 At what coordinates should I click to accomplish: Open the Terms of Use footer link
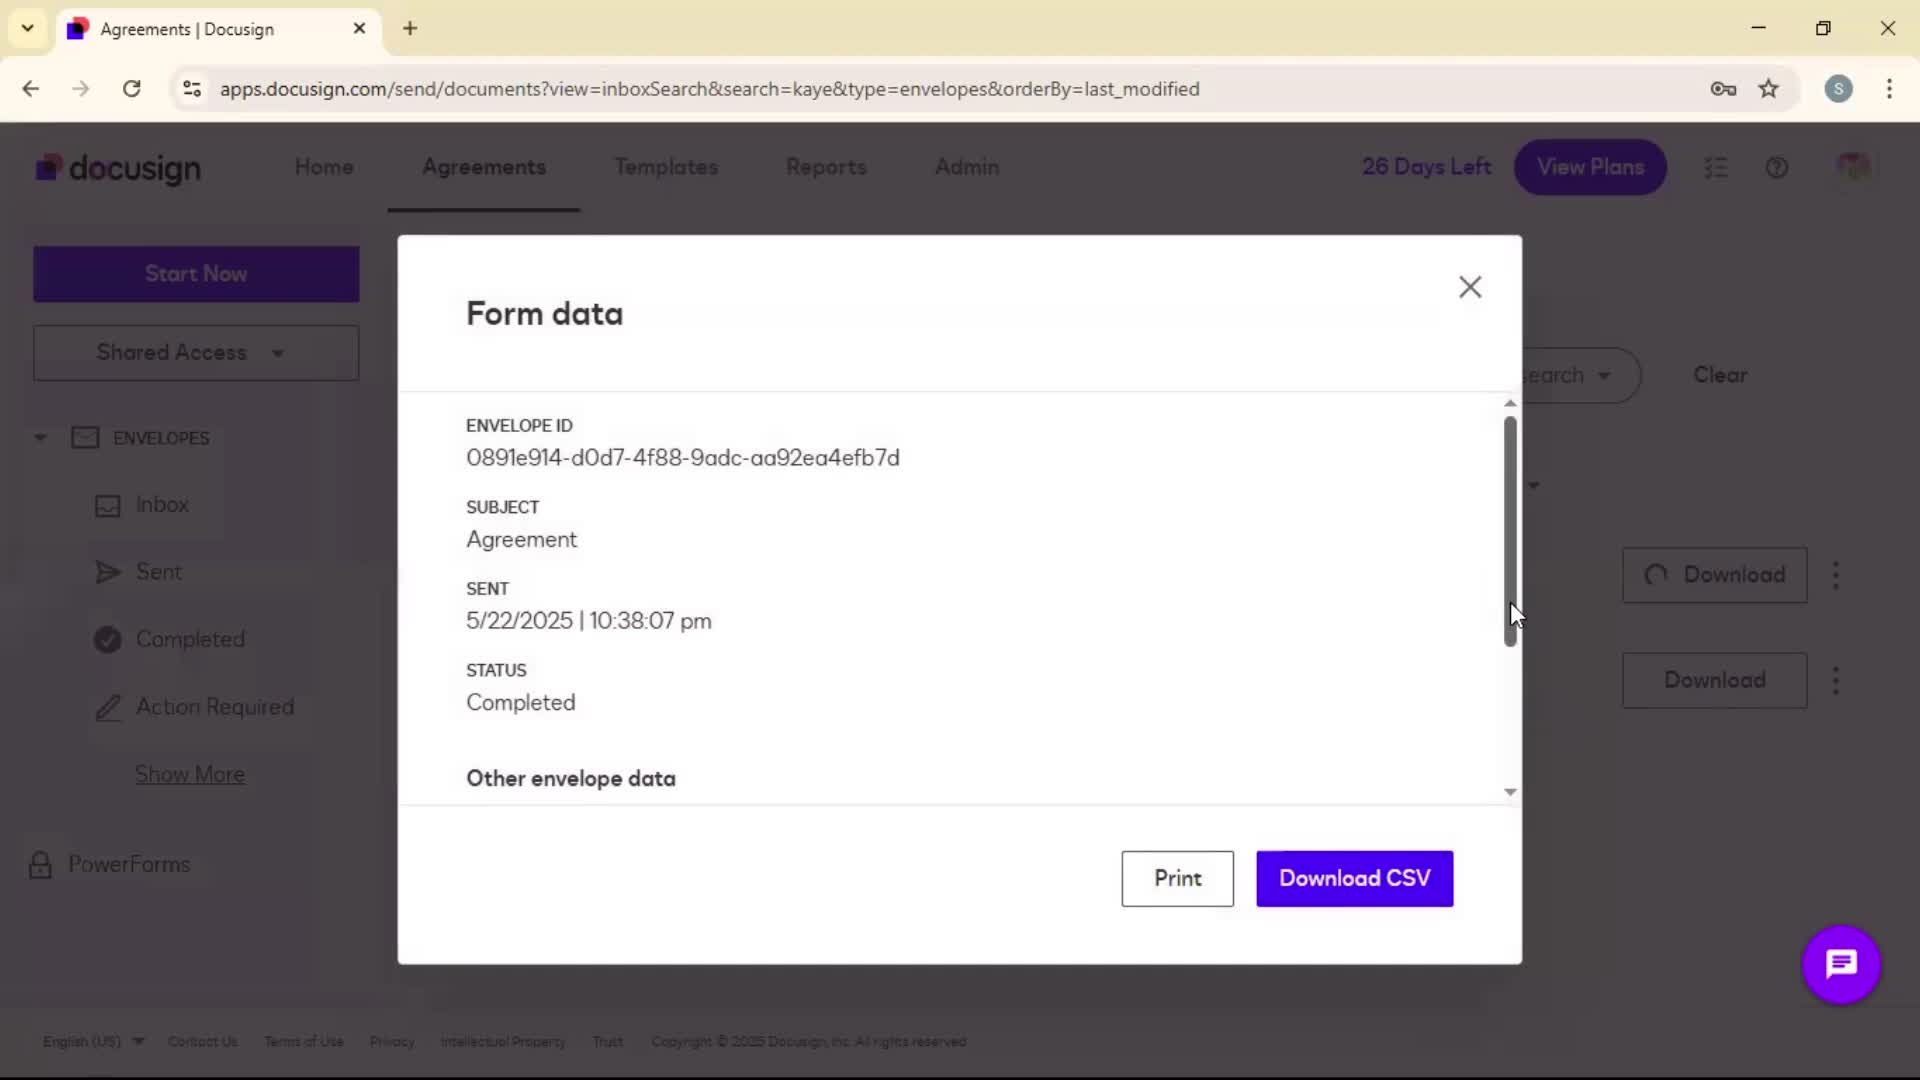pyautogui.click(x=304, y=1041)
